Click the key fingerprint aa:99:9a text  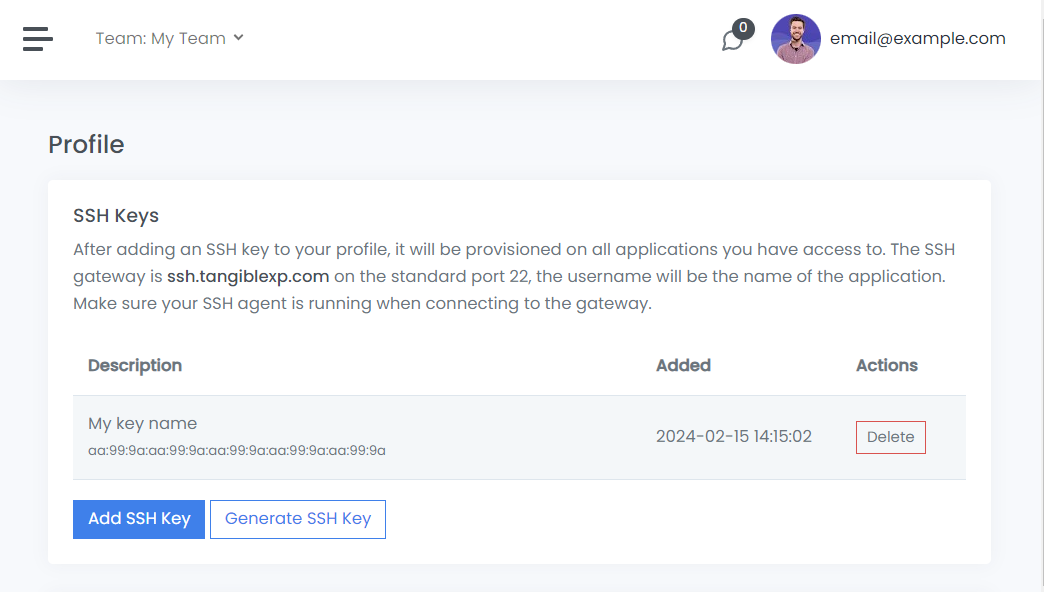[237, 451]
